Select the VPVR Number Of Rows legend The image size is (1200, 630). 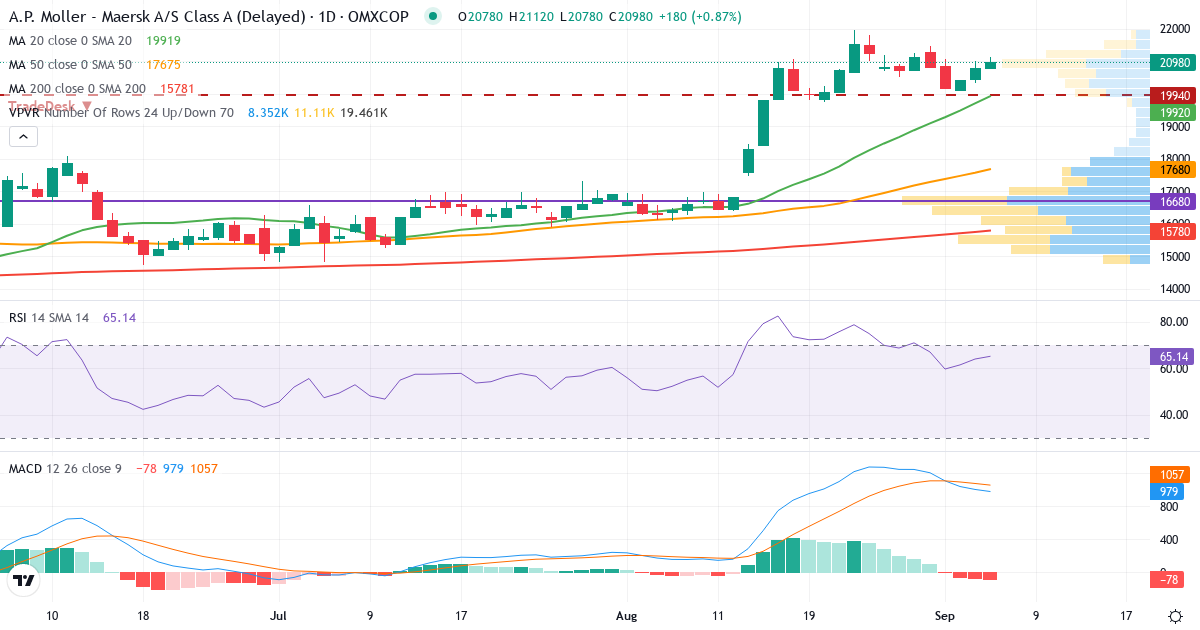pyautogui.click(x=121, y=113)
